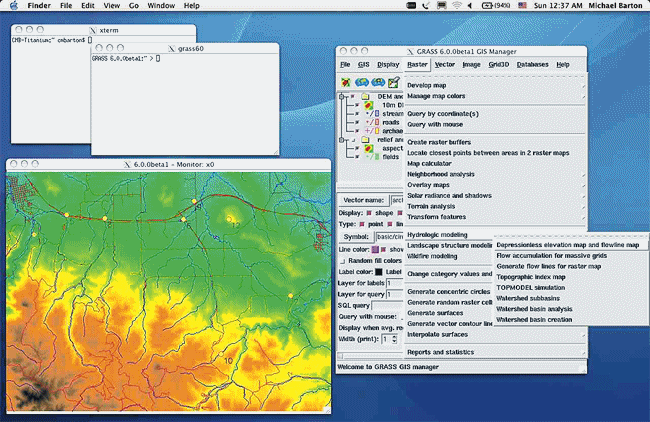Expand Interpolate surfaces submenu
Image resolution: width=650 pixels, height=422 pixels.
495,335
